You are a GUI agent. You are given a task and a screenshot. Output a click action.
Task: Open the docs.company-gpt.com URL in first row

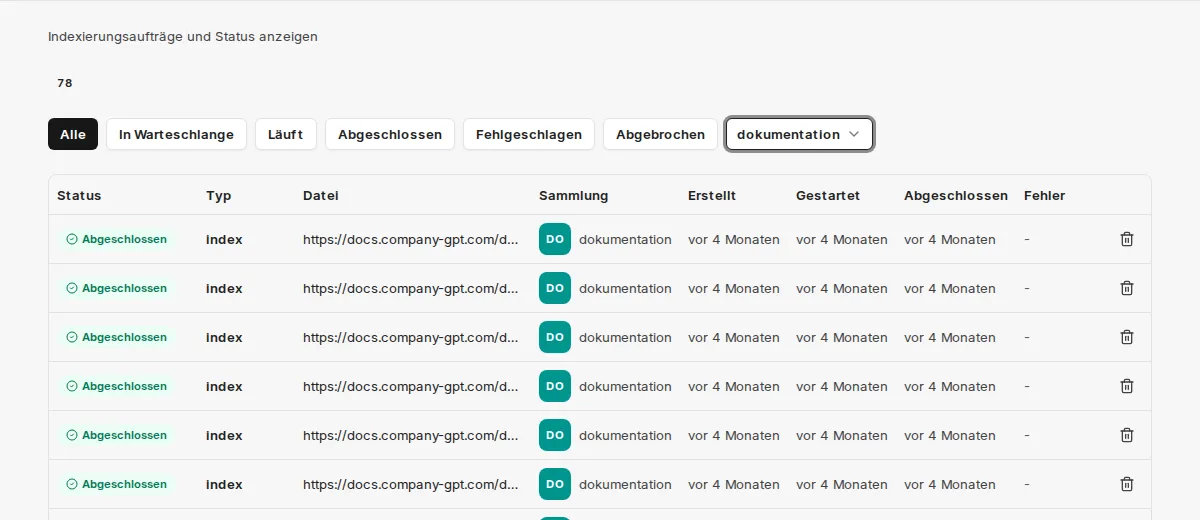[411, 239]
